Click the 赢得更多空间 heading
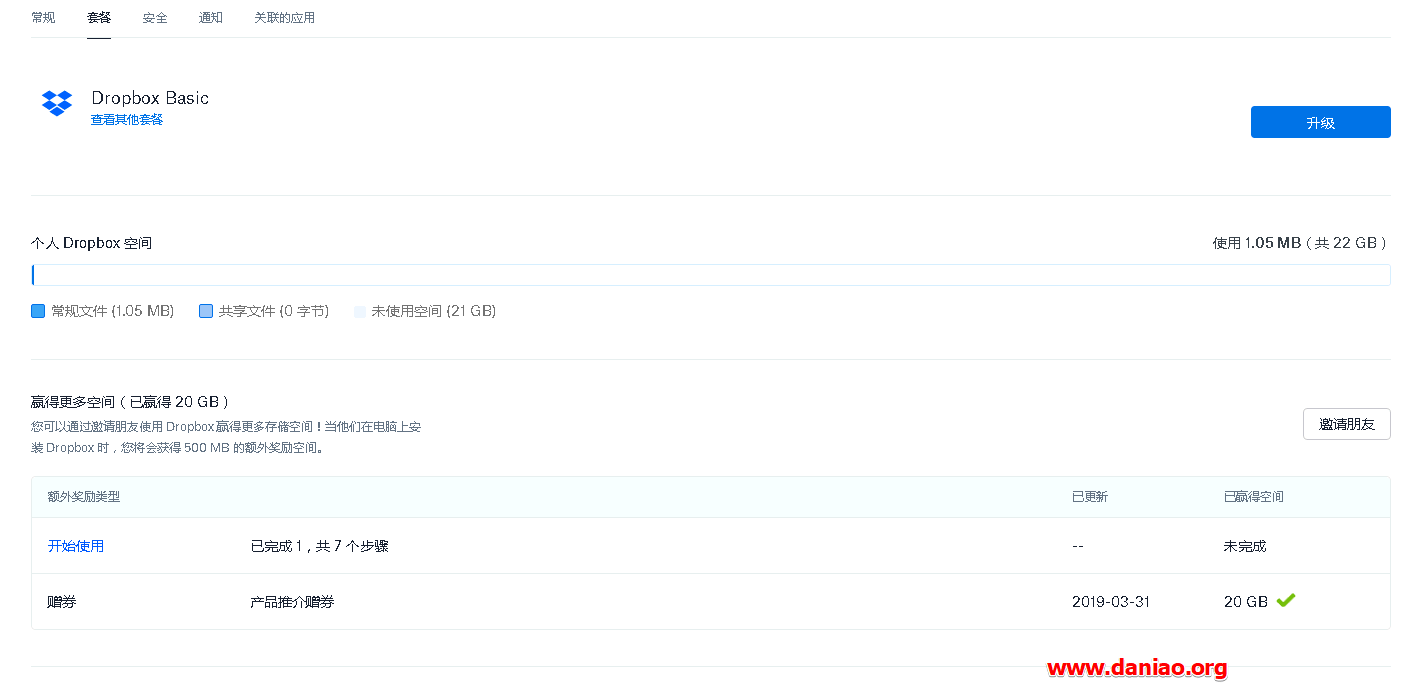This screenshot has width=1410, height=694. (x=131, y=402)
